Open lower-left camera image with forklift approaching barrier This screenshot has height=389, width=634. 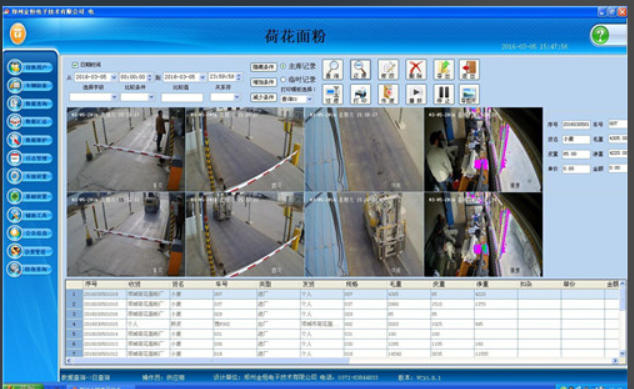pyautogui.click(x=126, y=234)
